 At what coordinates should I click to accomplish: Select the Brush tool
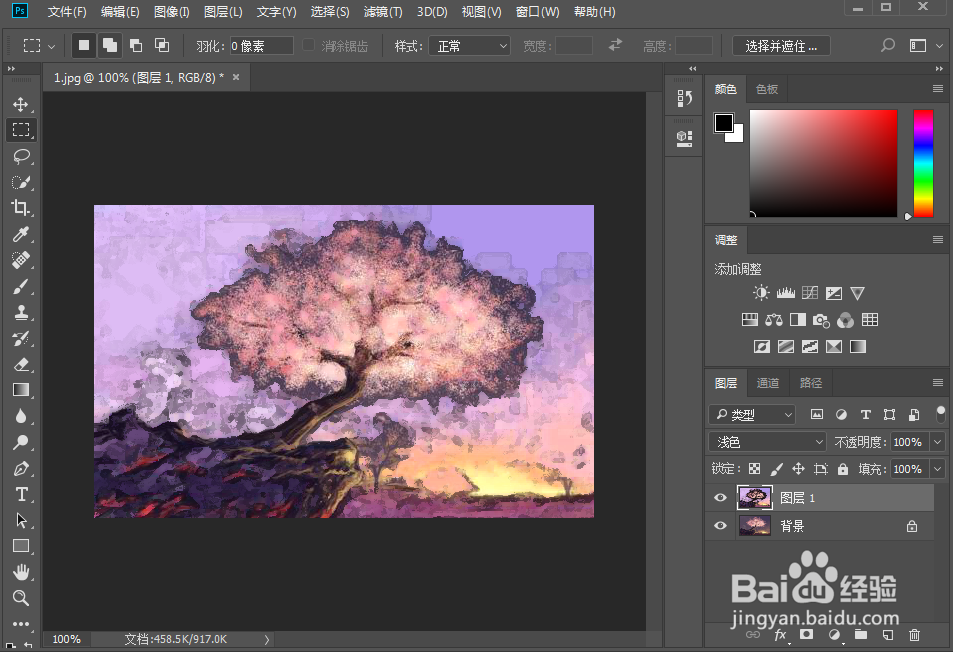(x=21, y=286)
